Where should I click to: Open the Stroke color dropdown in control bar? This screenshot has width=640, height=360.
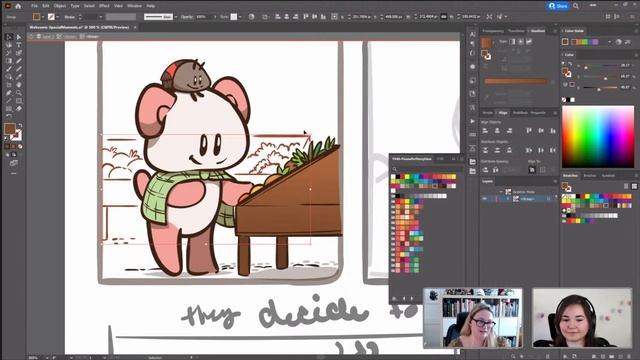(58, 17)
